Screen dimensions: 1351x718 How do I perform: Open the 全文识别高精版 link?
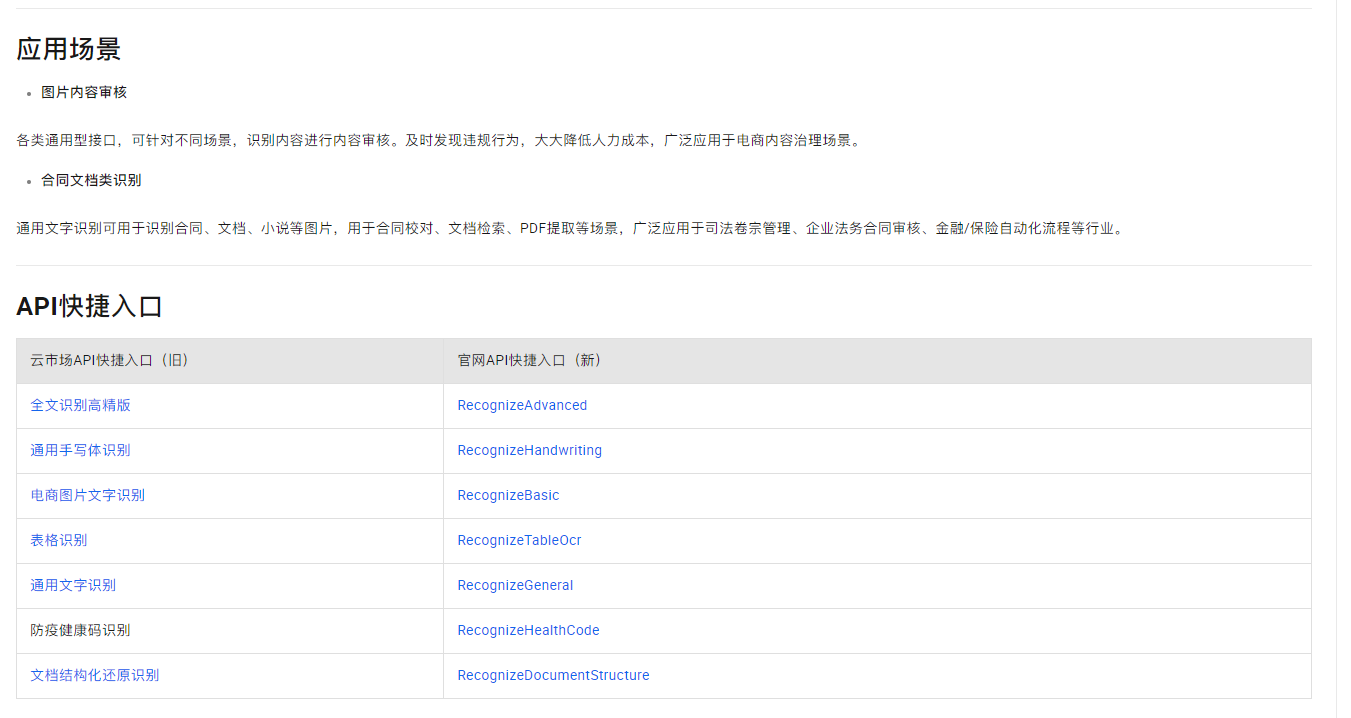[x=81, y=405]
